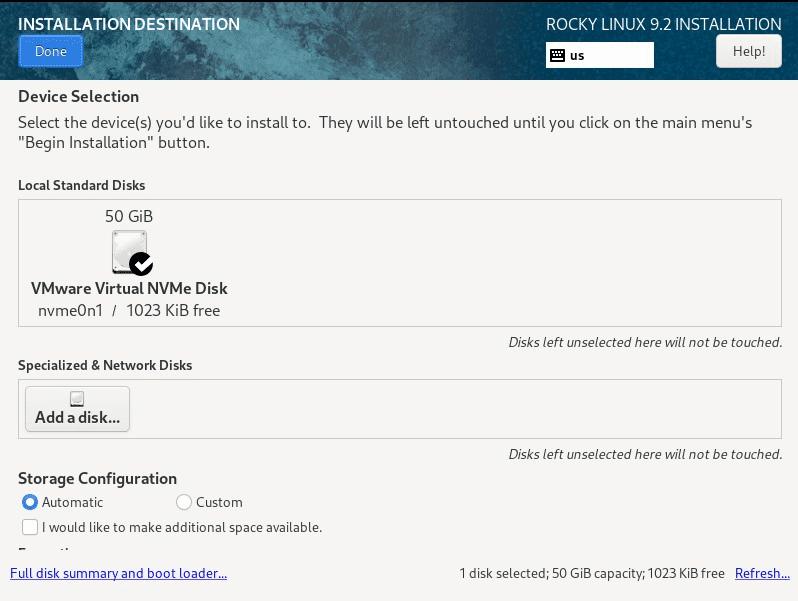Select the VMware Virtual NVMe Disk icon
Image resolution: width=798 pixels, height=601 pixels.
129,251
